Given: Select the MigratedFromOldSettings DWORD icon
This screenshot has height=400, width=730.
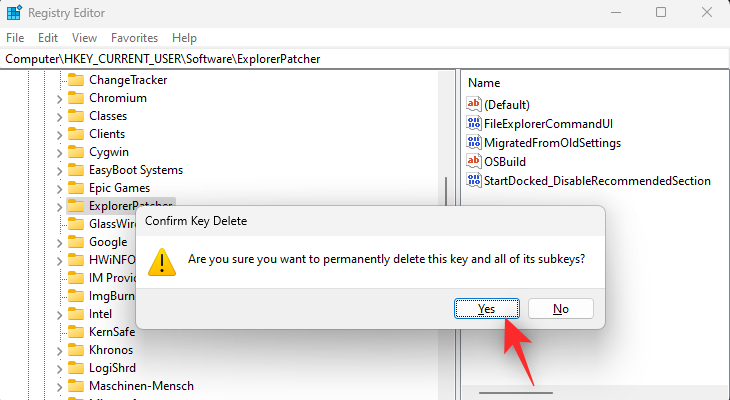Looking at the screenshot, I should (473, 142).
